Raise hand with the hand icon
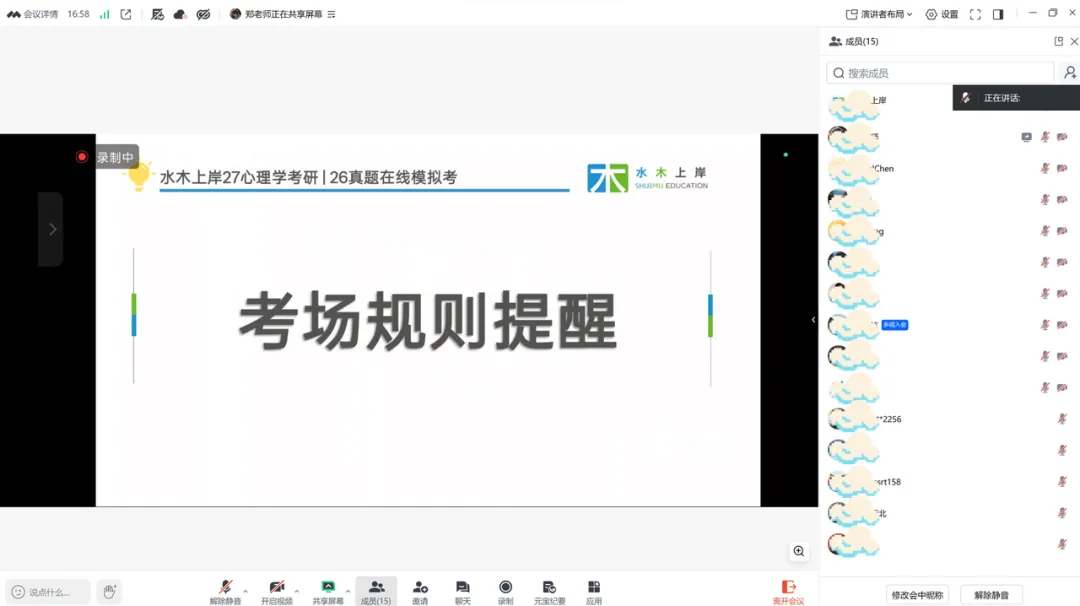Image resolution: width=1080 pixels, height=606 pixels. [x=110, y=592]
